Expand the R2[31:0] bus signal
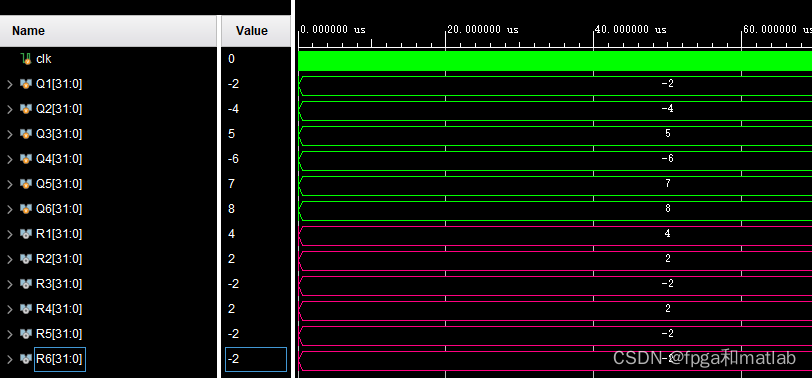This screenshot has height=378, width=812. (x=10, y=259)
